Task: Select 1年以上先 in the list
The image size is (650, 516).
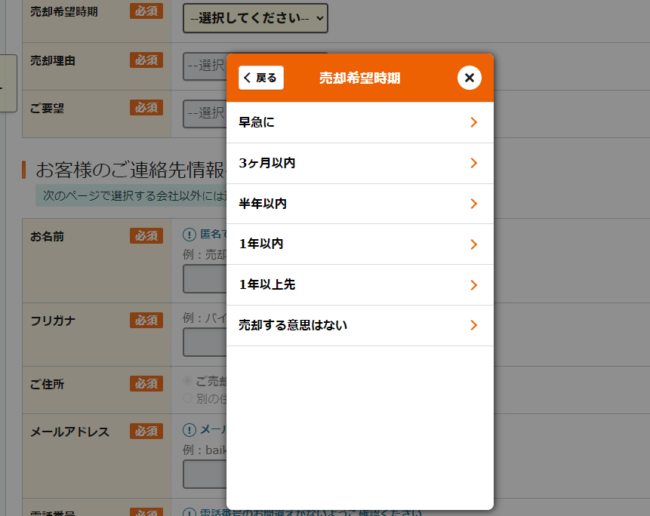Action: [x=360, y=285]
